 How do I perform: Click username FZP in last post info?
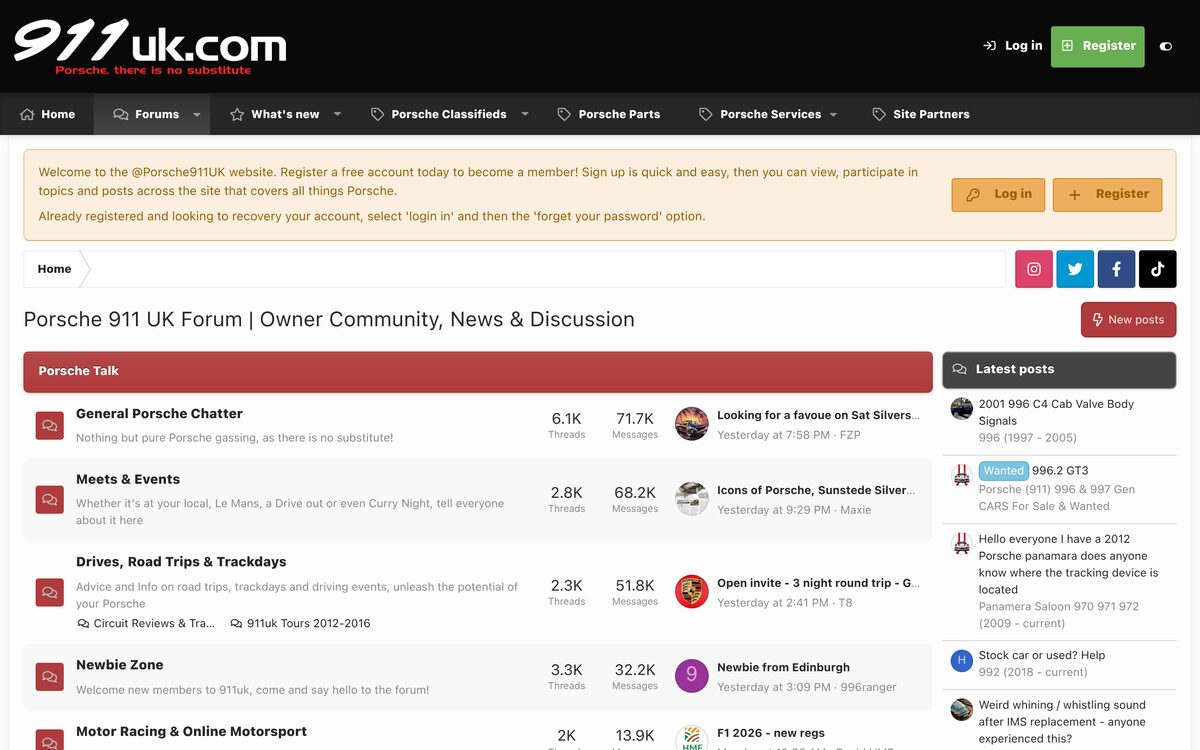(850, 435)
